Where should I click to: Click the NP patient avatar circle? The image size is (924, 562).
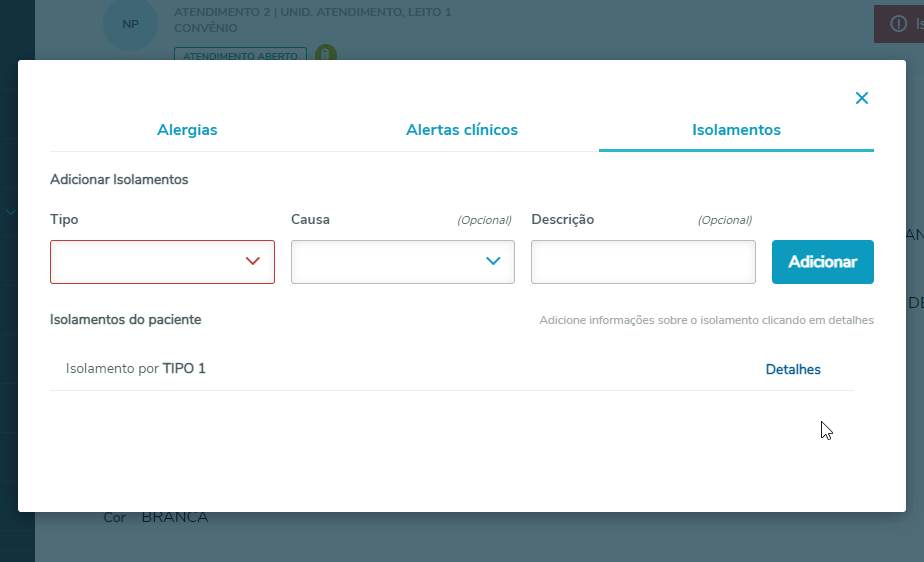(x=130, y=24)
